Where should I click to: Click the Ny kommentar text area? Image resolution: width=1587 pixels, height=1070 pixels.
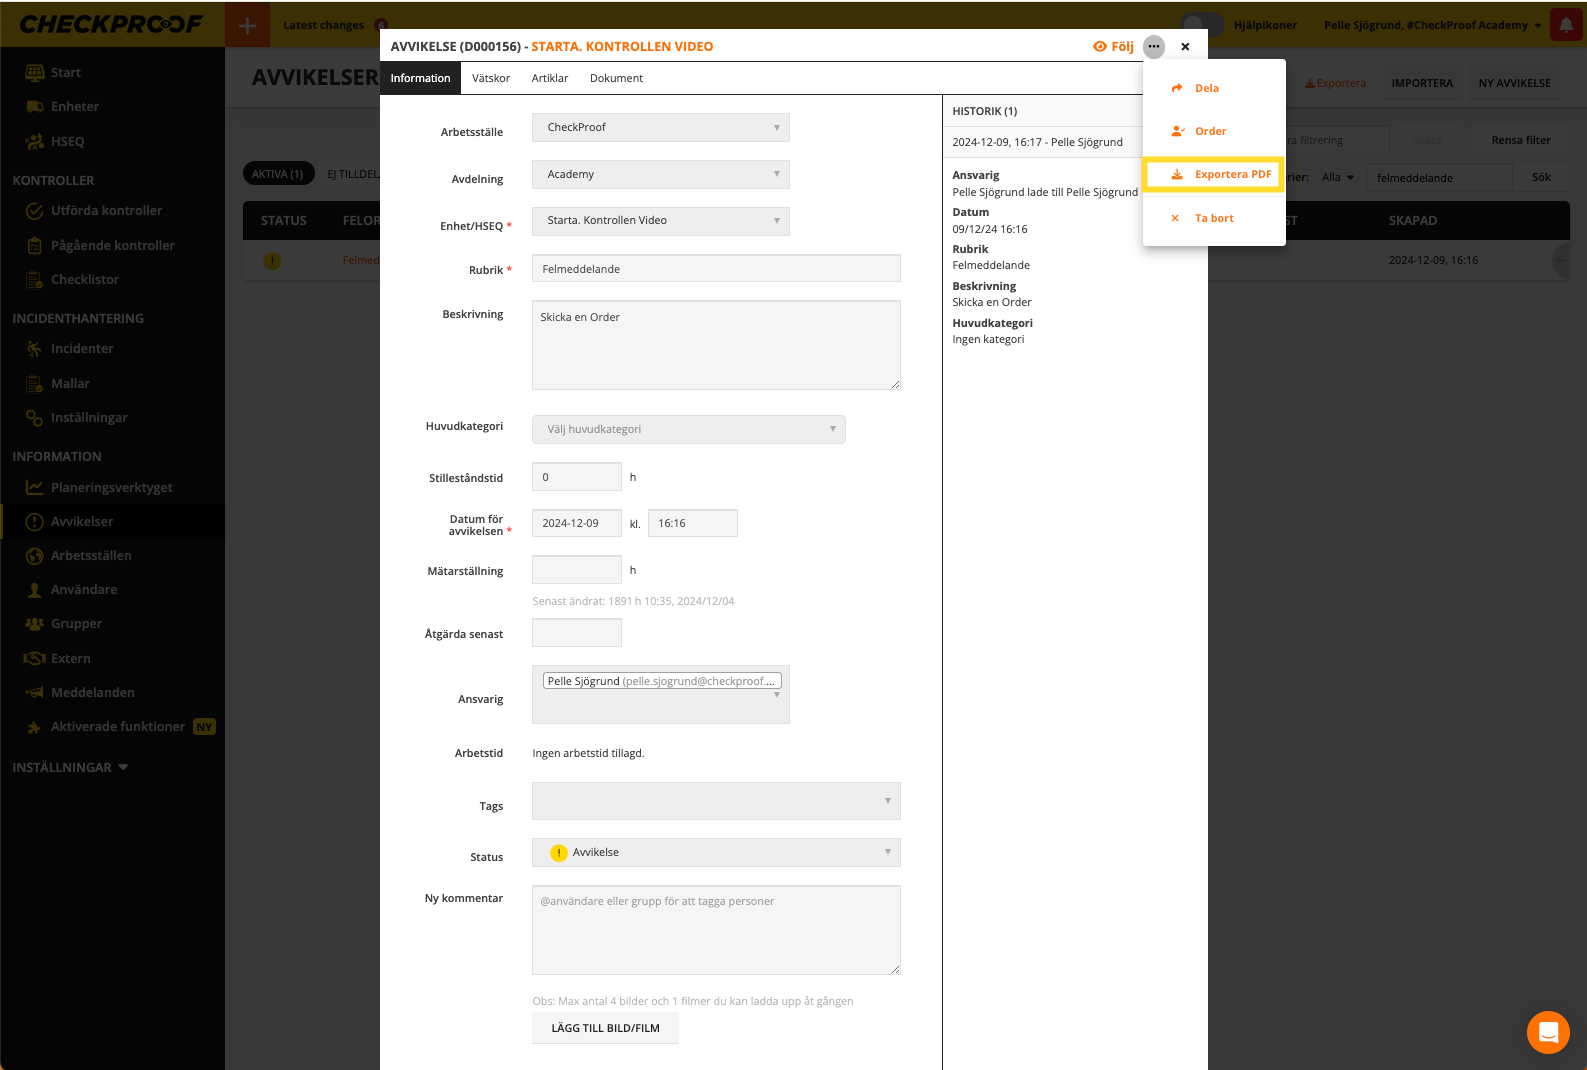tap(716, 929)
